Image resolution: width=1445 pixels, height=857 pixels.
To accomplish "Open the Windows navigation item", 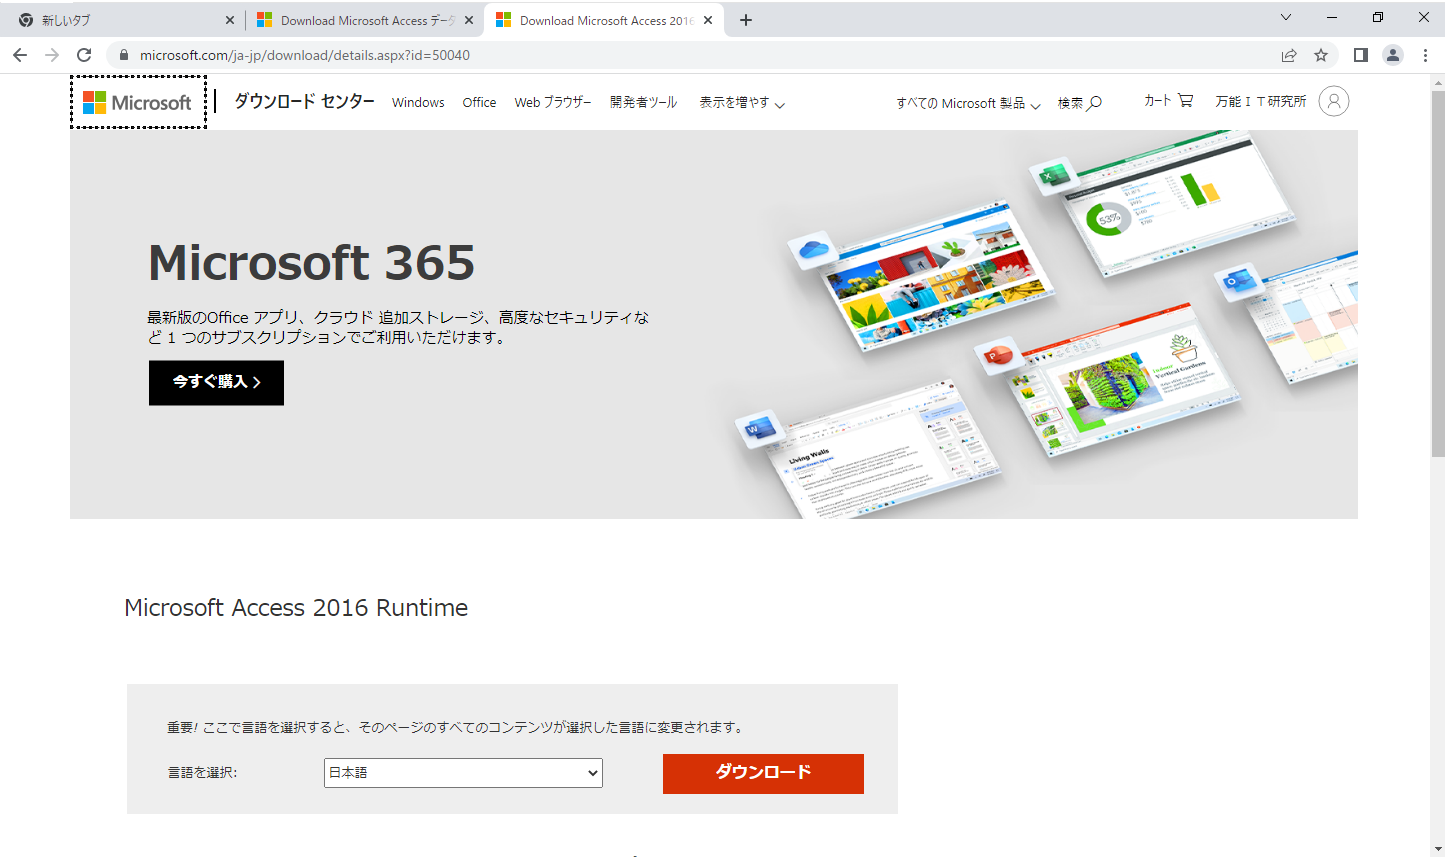I will (418, 103).
